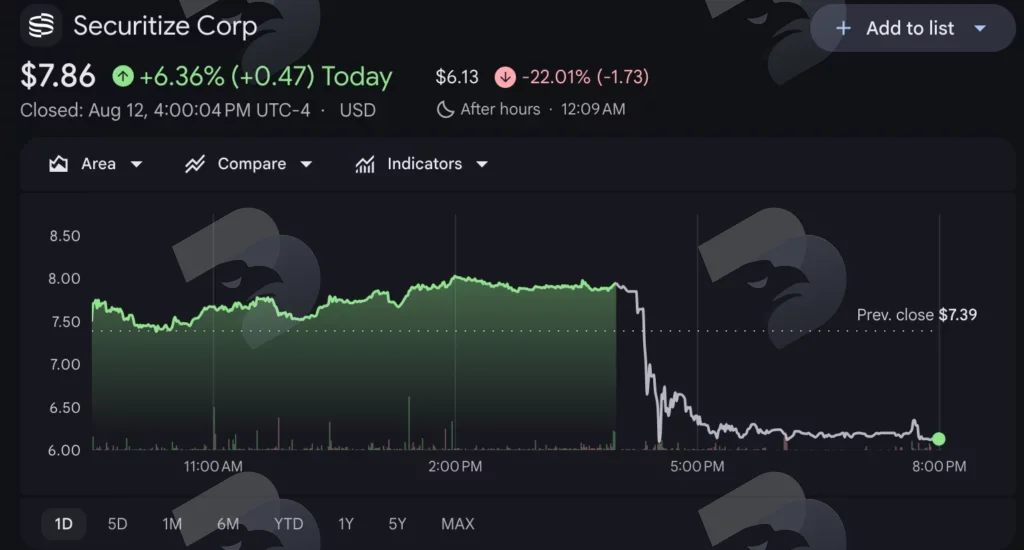Click the Securitize Corp logo icon
Viewport: 1024px width, 550px height.
point(41,26)
